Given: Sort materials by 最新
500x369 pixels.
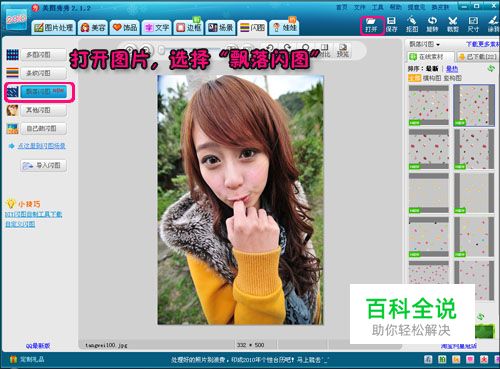Looking at the screenshot, I should coord(432,69).
